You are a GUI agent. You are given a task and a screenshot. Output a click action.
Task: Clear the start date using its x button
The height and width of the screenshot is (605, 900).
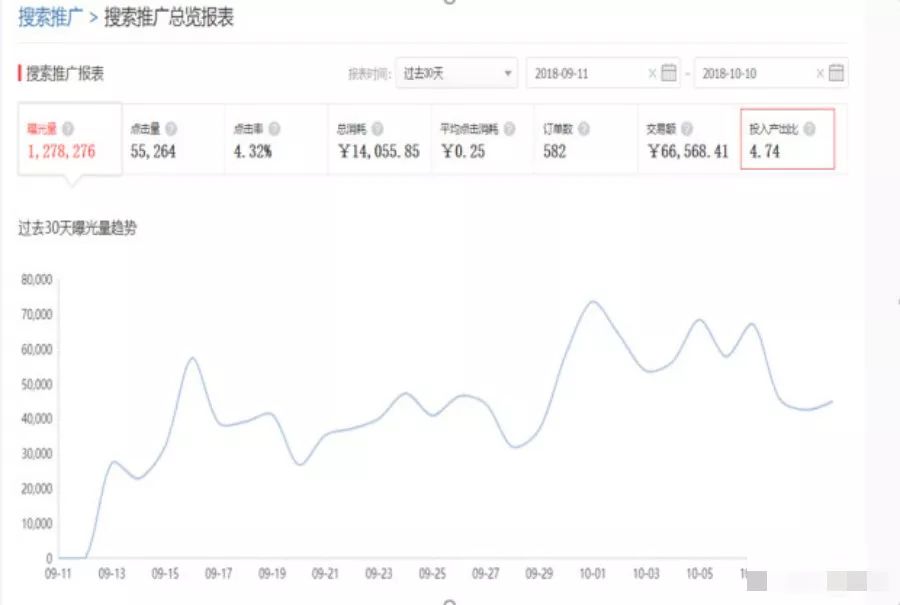pyautogui.click(x=652, y=72)
